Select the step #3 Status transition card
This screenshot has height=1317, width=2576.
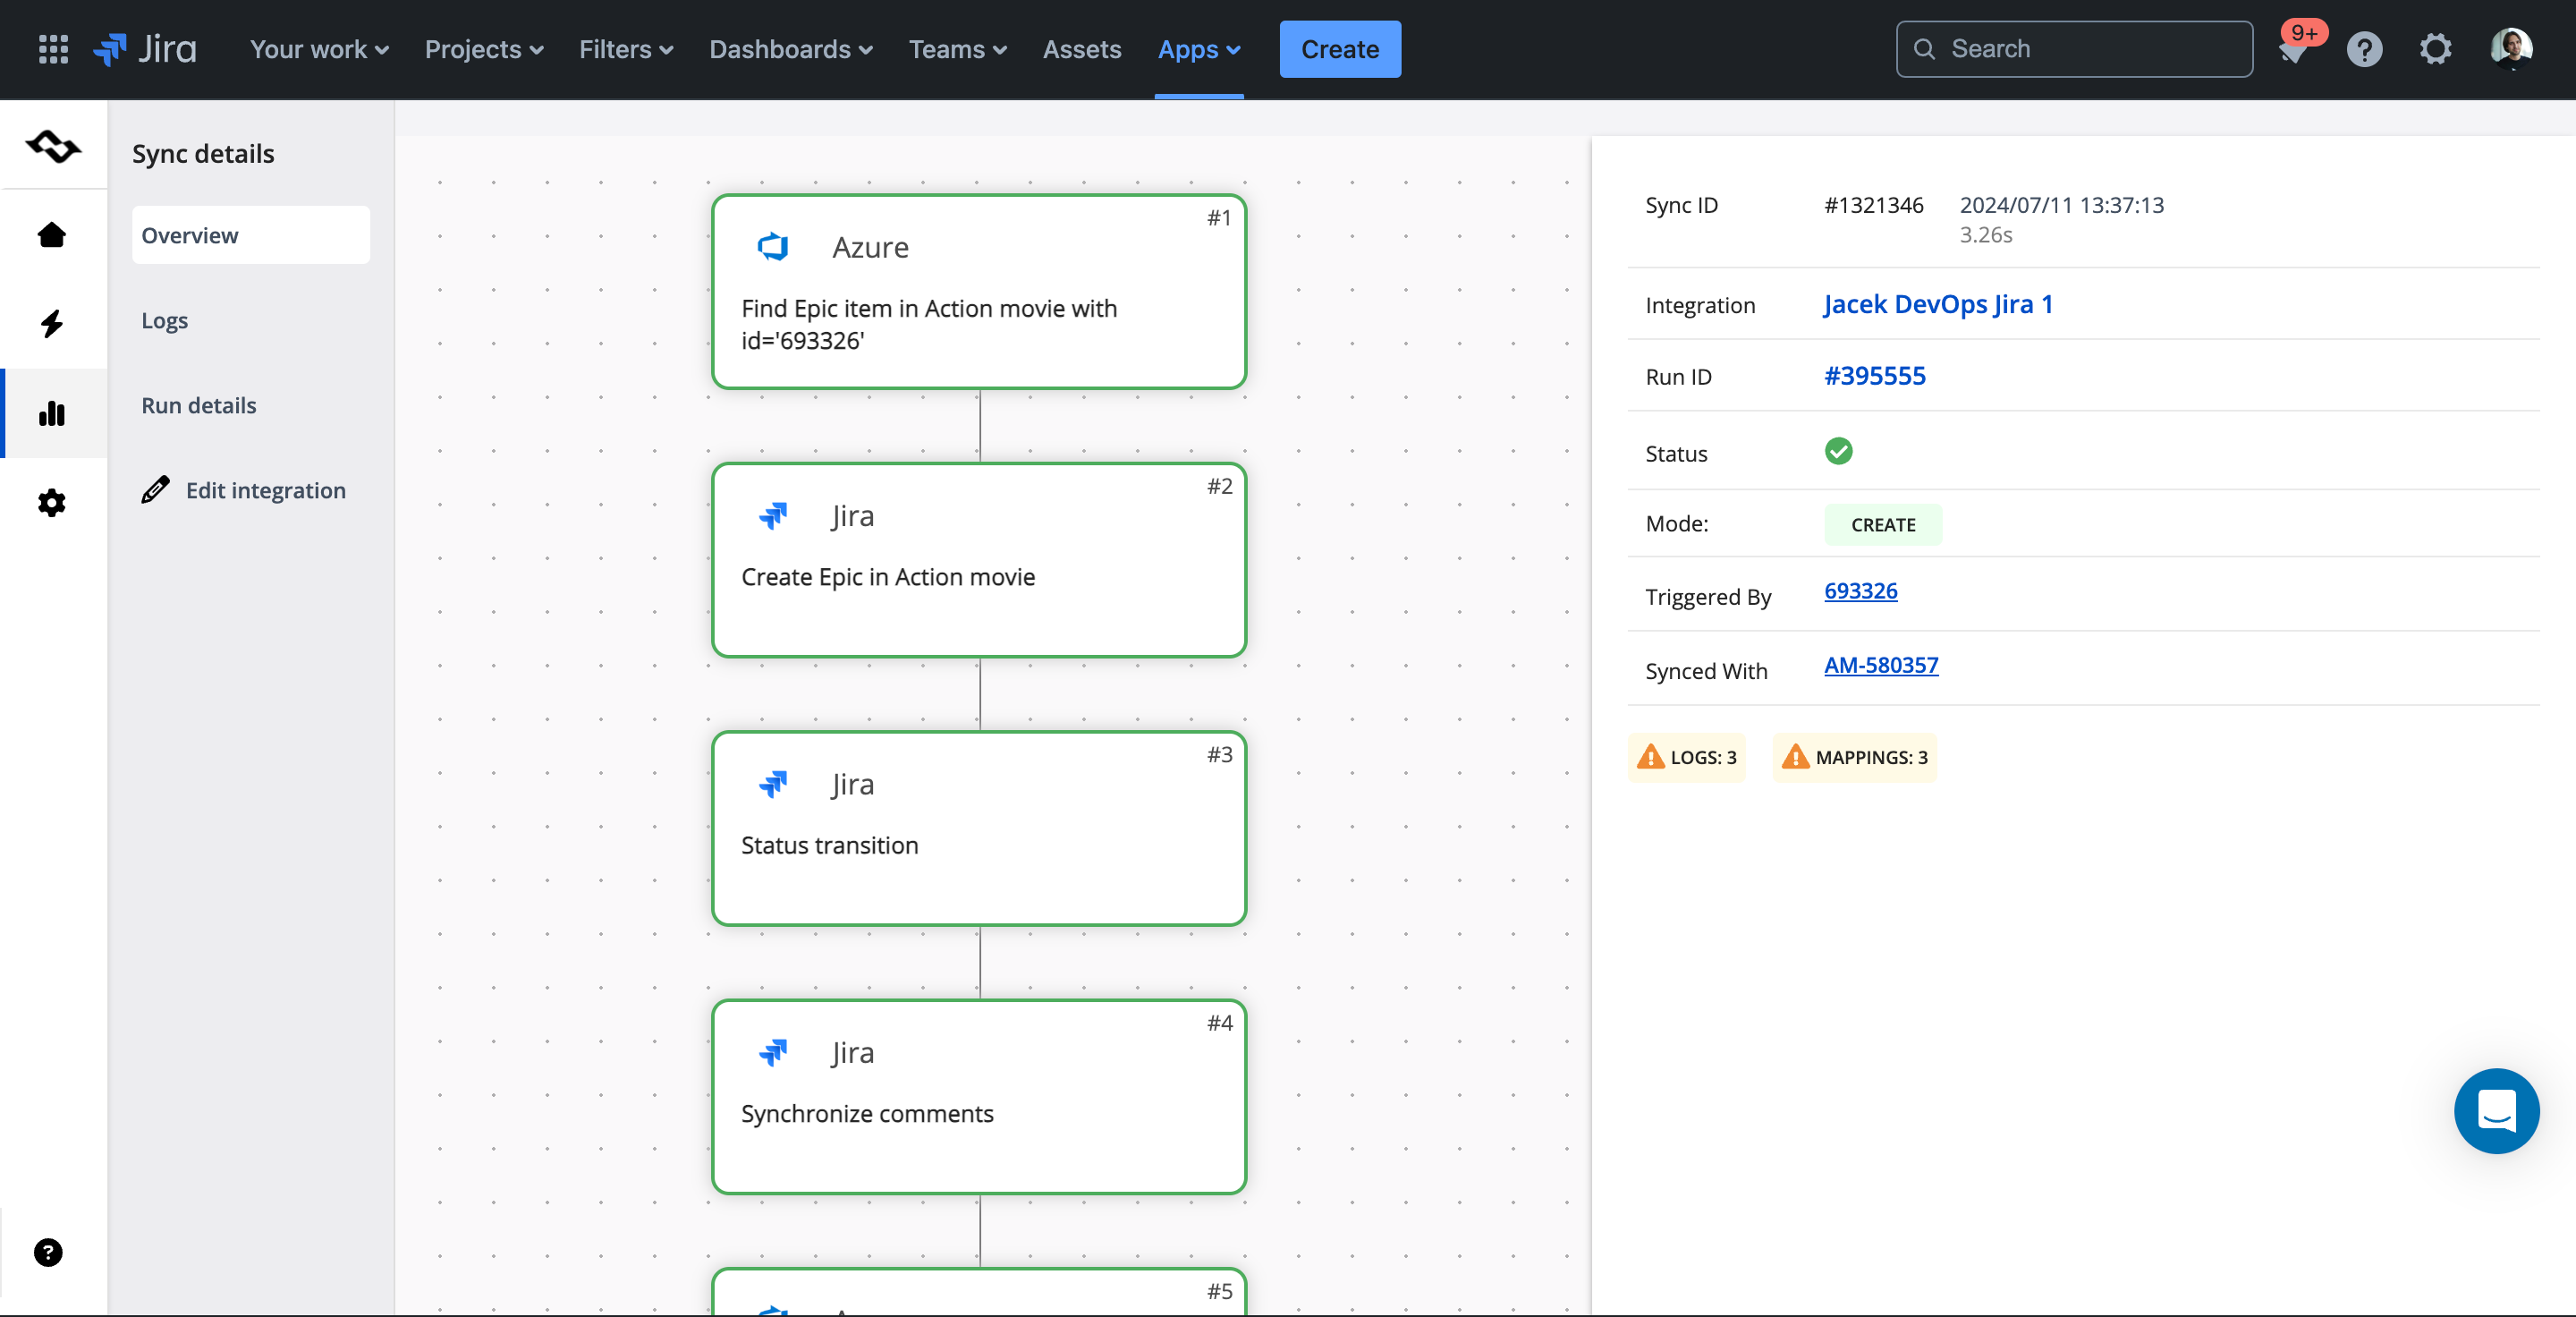point(979,828)
